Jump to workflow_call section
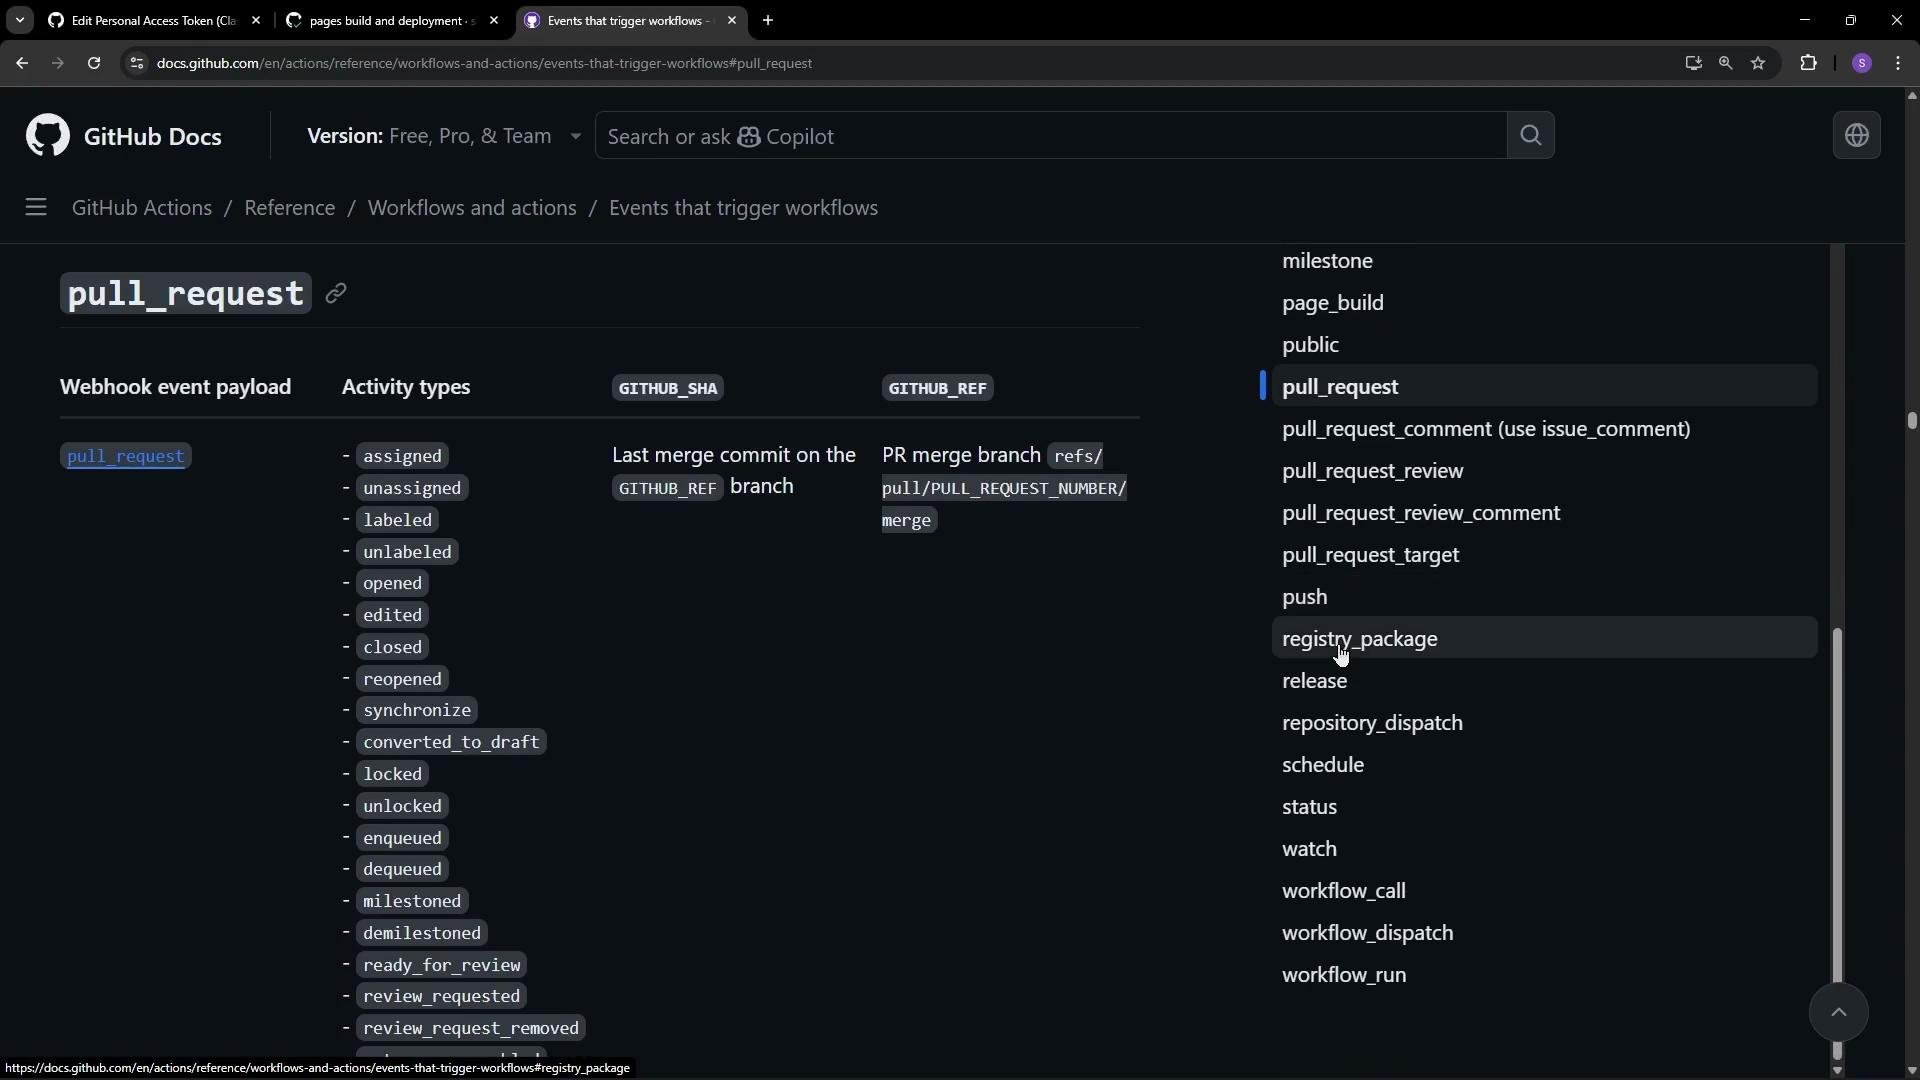The width and height of the screenshot is (1920, 1080). pyautogui.click(x=1343, y=891)
